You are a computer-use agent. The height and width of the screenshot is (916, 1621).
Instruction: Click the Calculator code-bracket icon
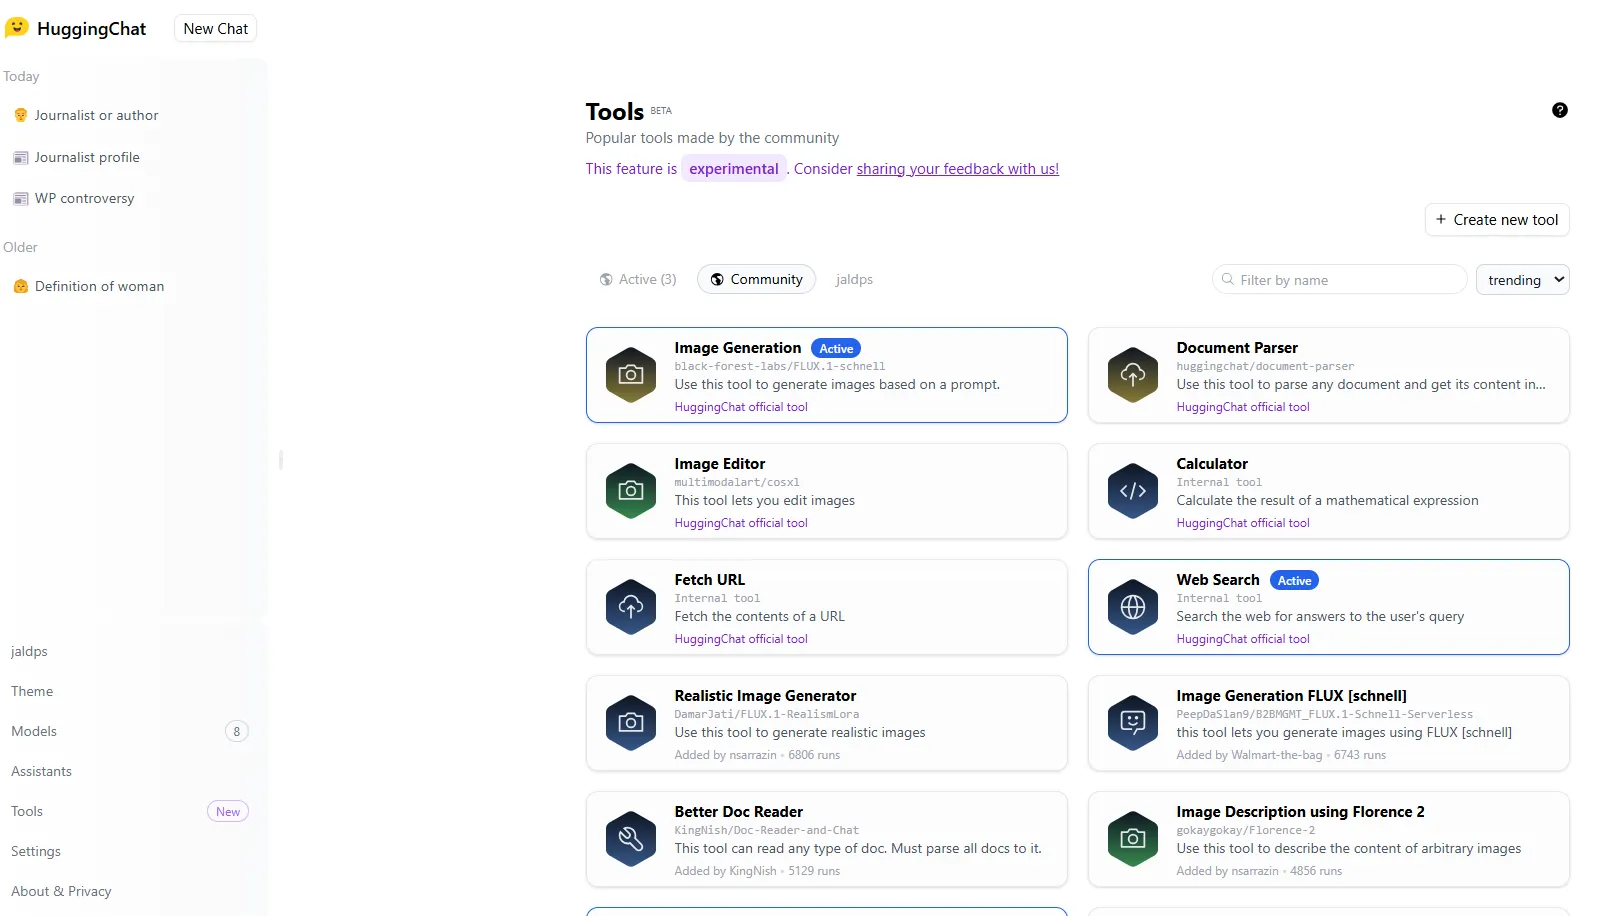pos(1132,491)
